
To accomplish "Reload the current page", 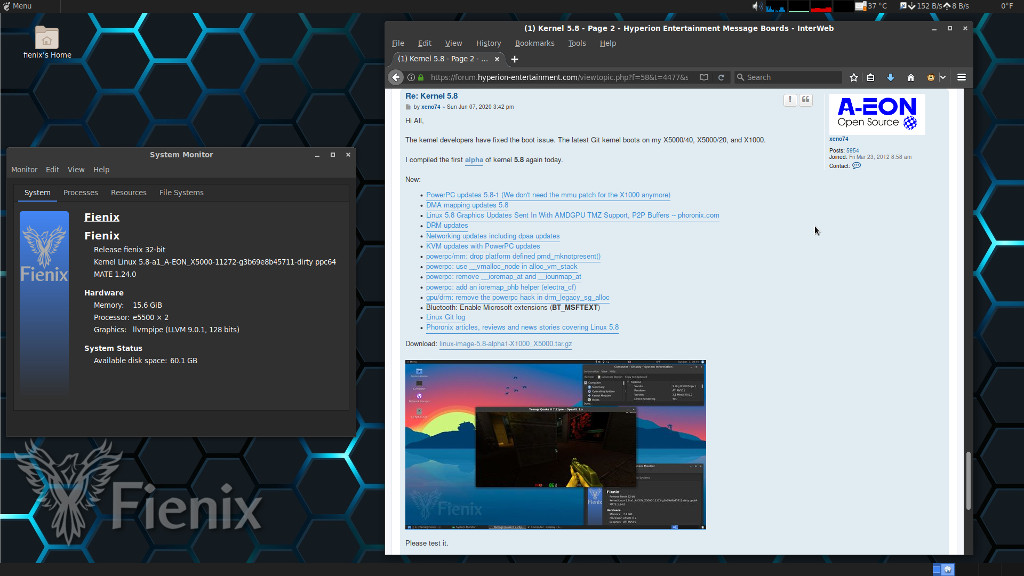I will 721,77.
